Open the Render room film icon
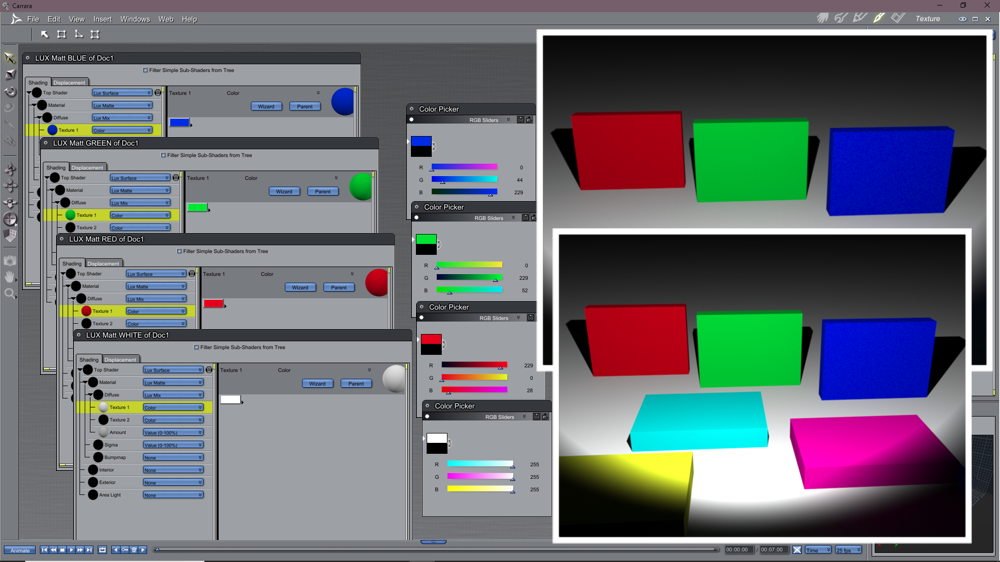 coord(898,18)
